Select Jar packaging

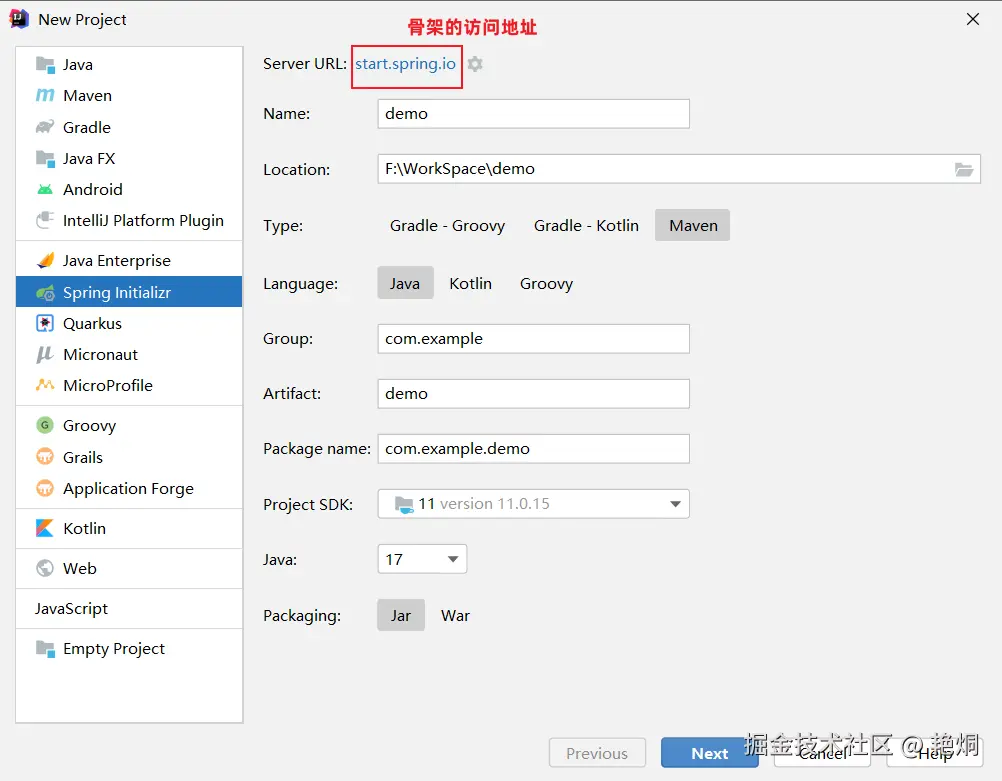401,615
